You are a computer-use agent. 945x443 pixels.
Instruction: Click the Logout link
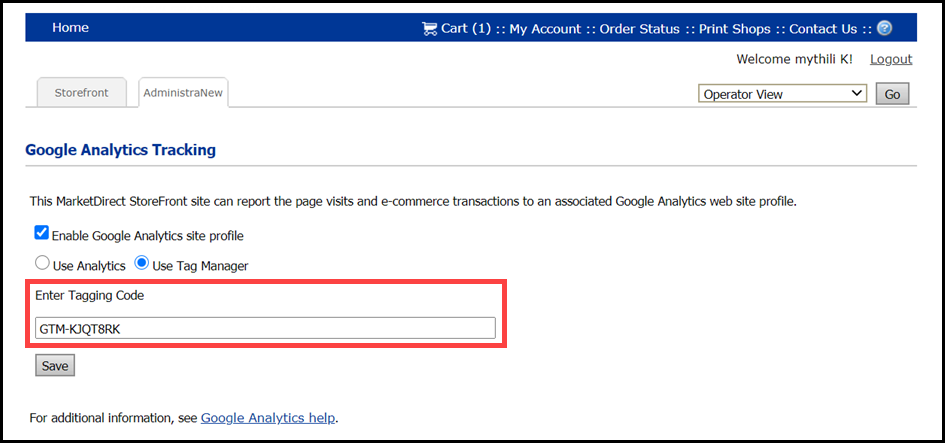click(x=891, y=59)
